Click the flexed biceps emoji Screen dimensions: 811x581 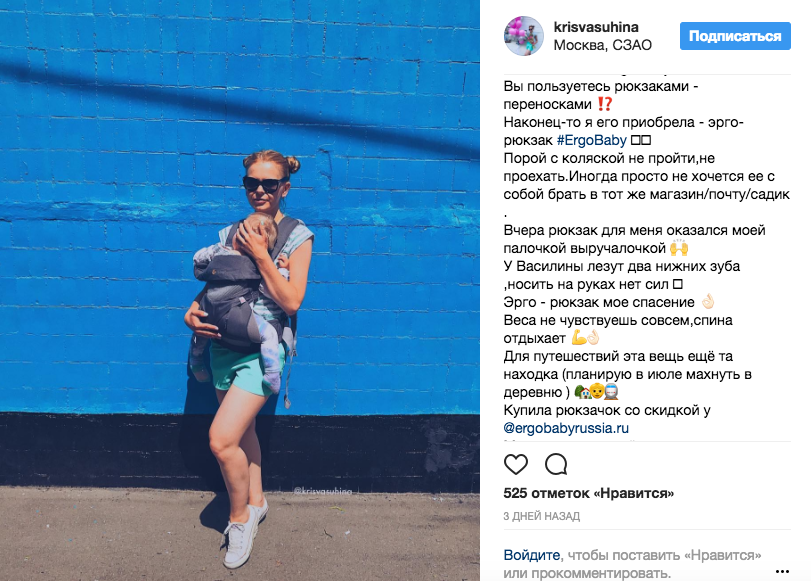click(x=579, y=338)
